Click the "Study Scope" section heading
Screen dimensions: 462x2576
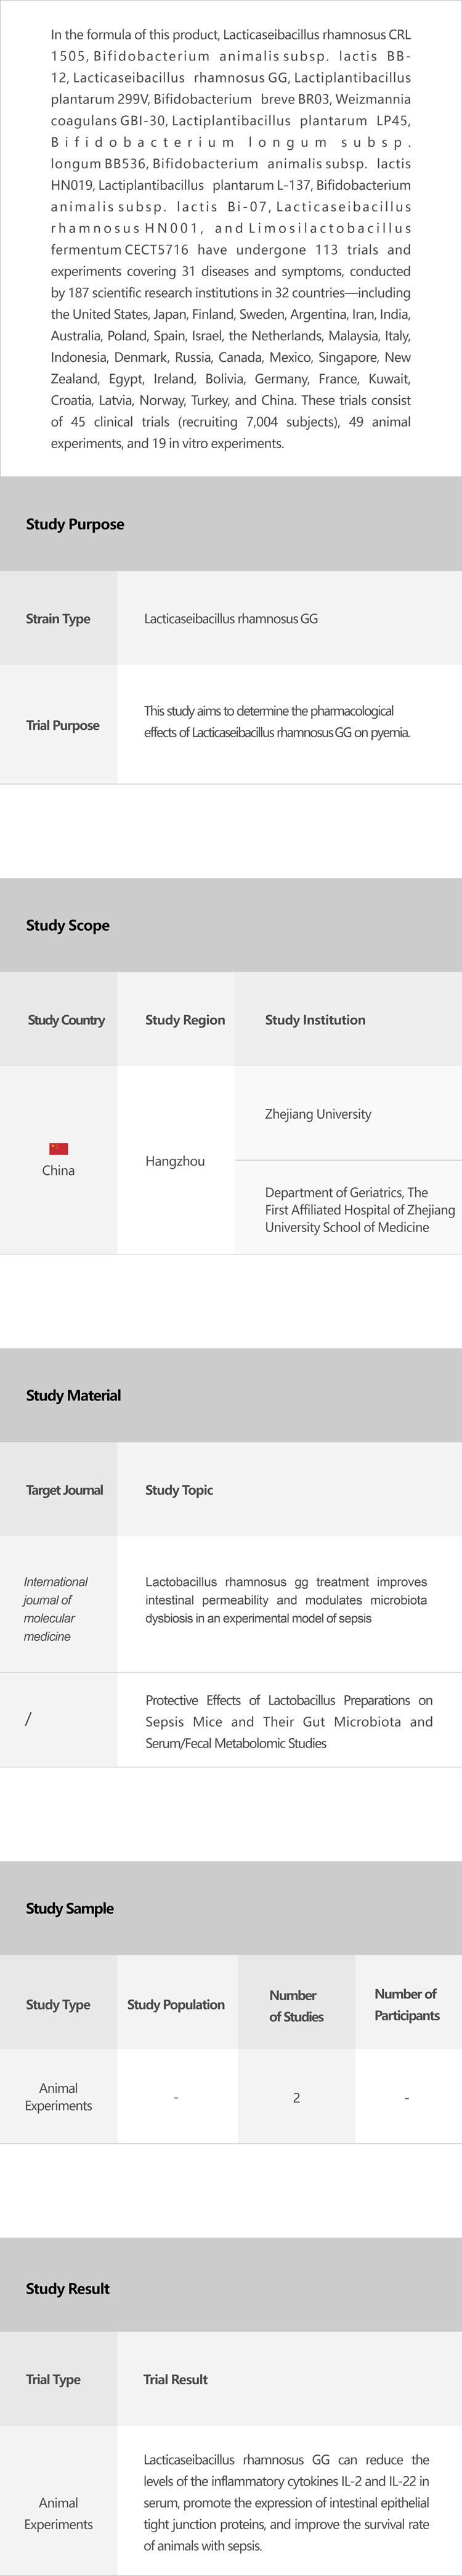(68, 925)
